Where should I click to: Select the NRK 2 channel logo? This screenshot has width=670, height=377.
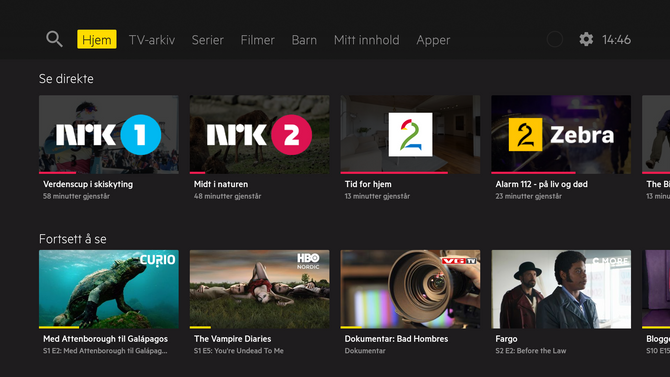pyautogui.click(x=259, y=135)
